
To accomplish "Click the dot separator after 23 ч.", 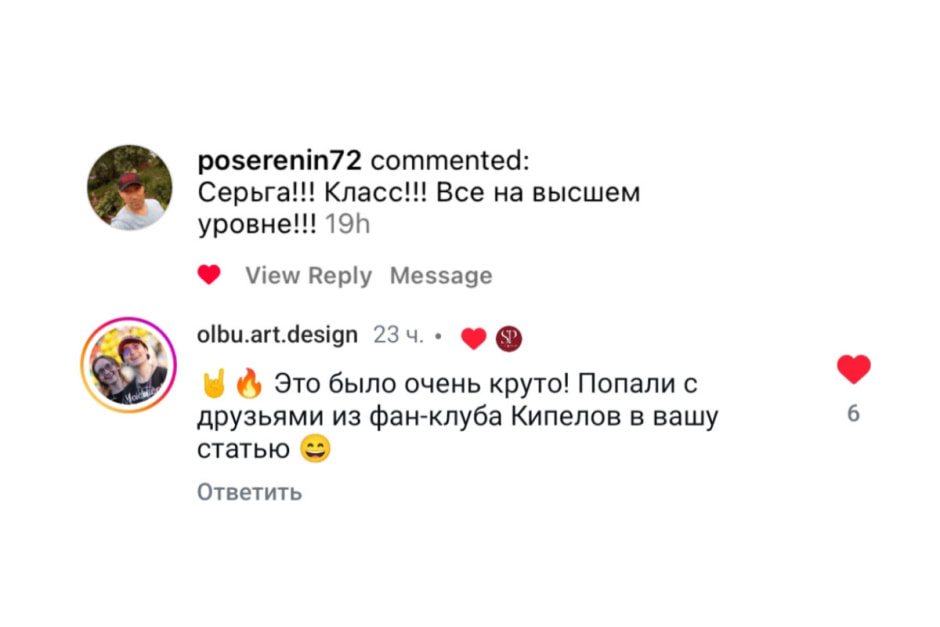I will point(438,336).
